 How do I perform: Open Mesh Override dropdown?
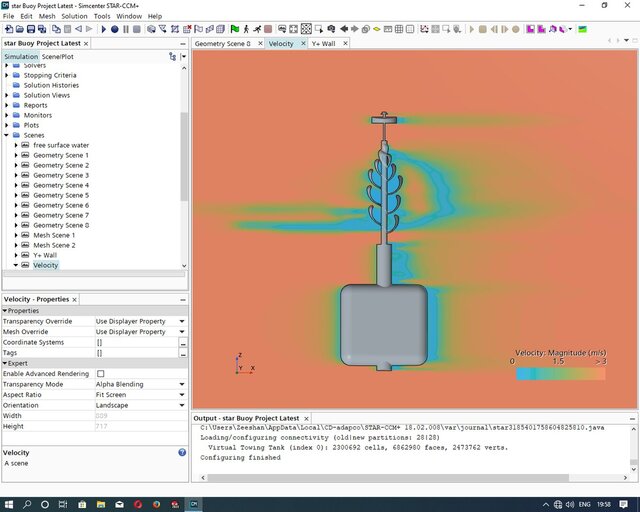[182, 332]
